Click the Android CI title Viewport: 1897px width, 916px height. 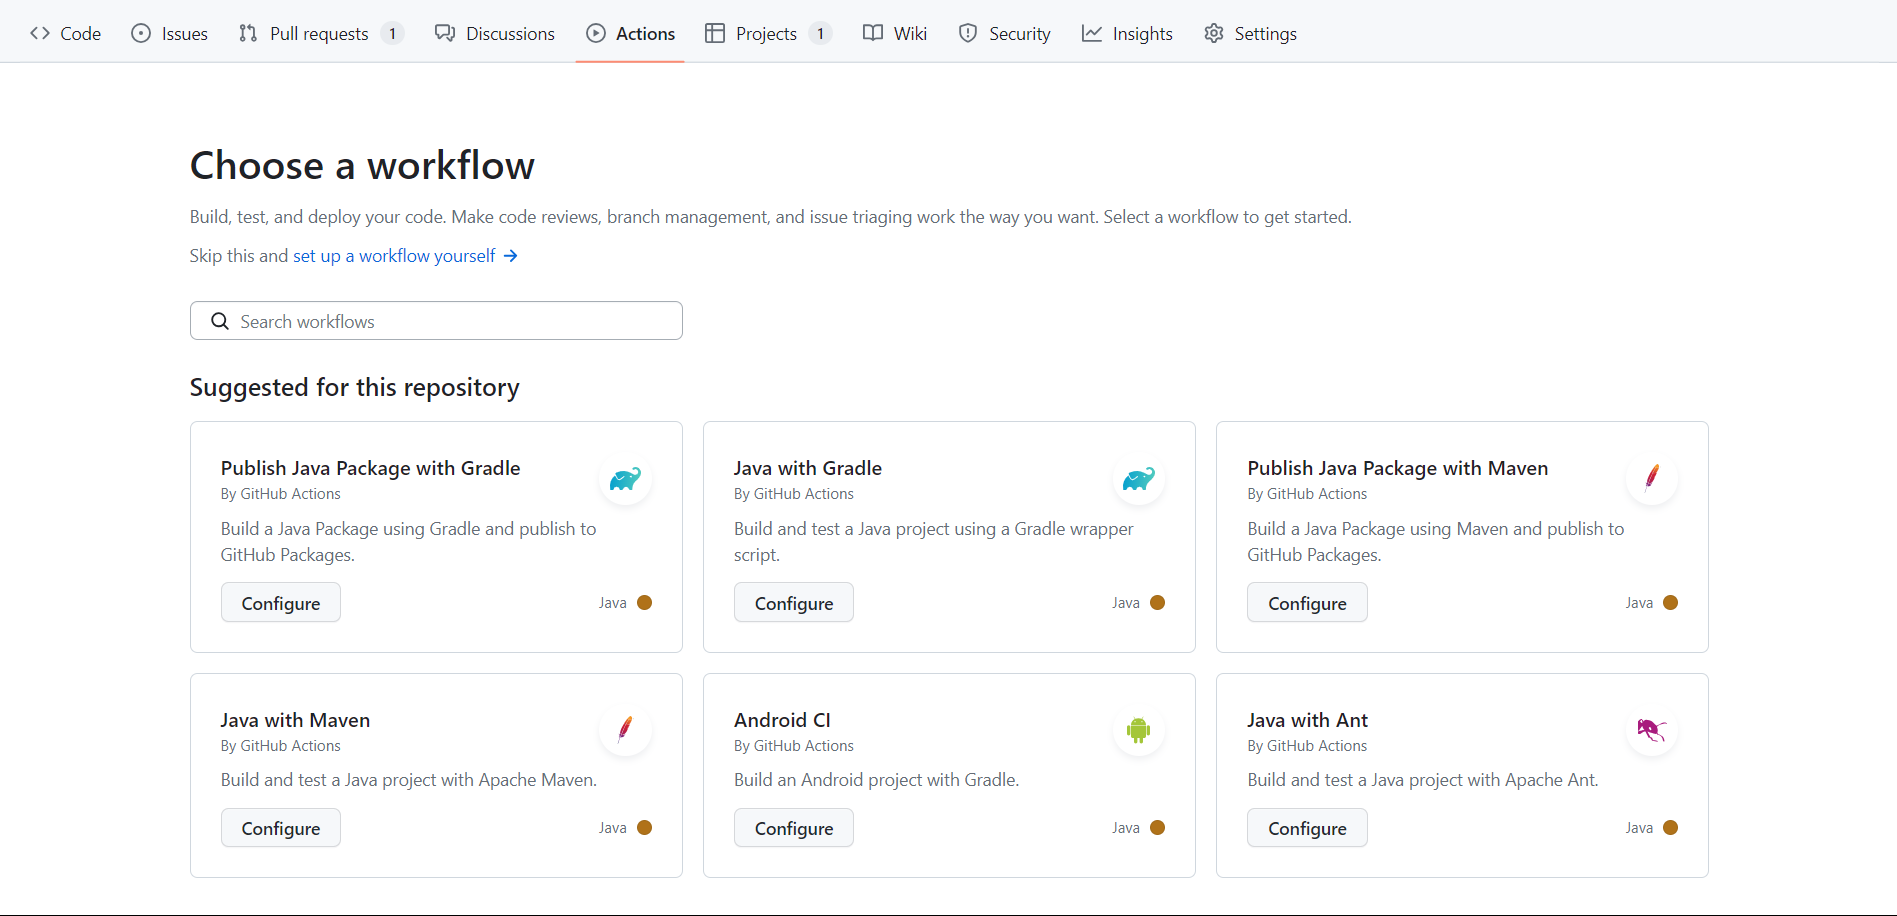point(782,720)
